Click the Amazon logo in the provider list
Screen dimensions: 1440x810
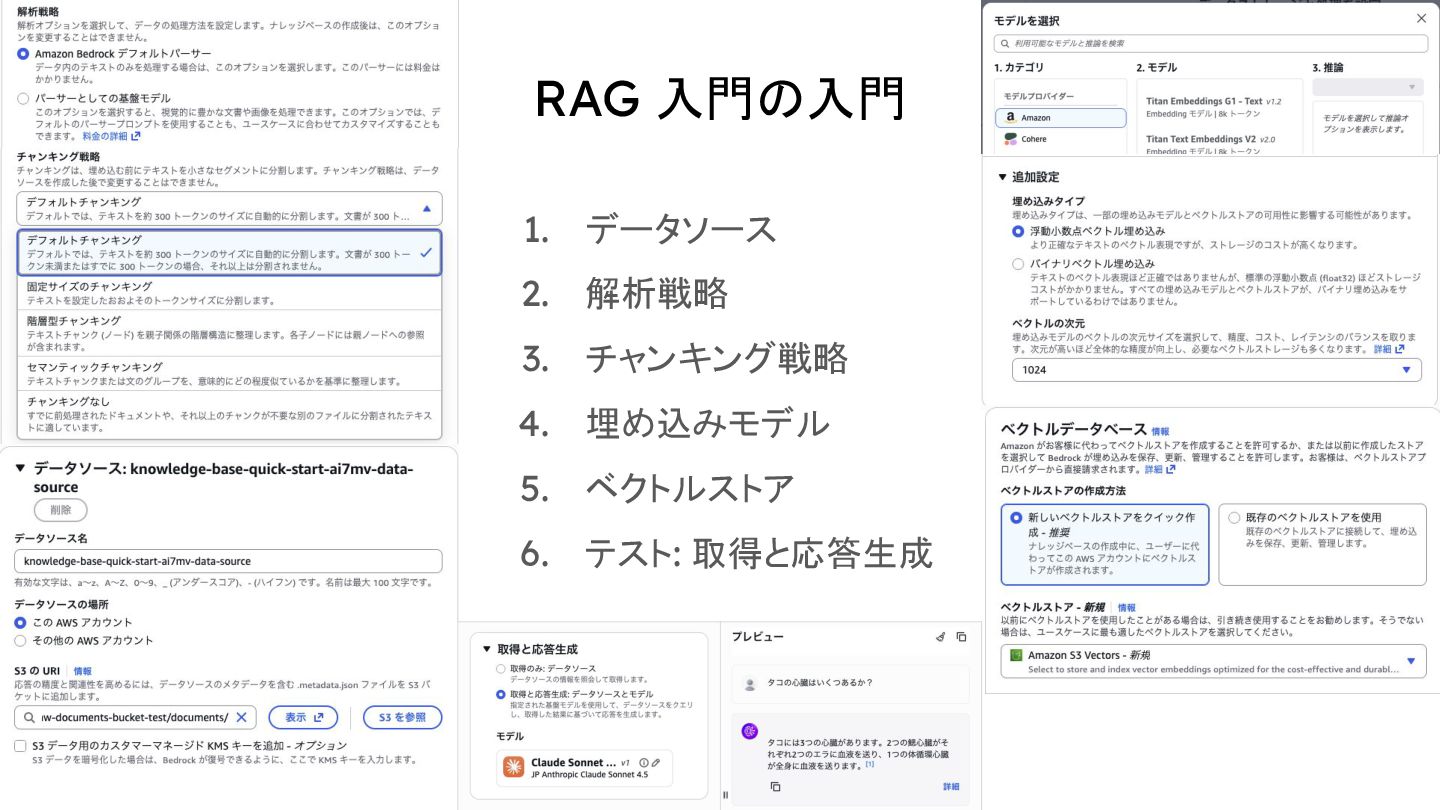click(x=1009, y=118)
